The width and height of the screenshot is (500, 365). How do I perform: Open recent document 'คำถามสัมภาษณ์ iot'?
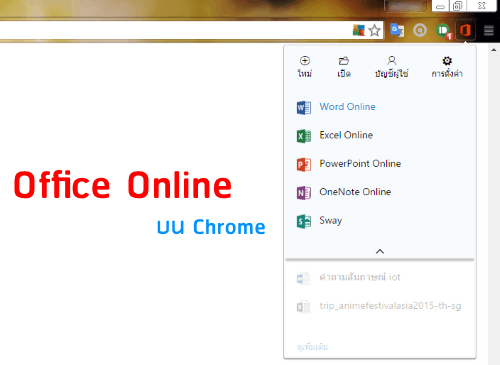[x=360, y=277]
